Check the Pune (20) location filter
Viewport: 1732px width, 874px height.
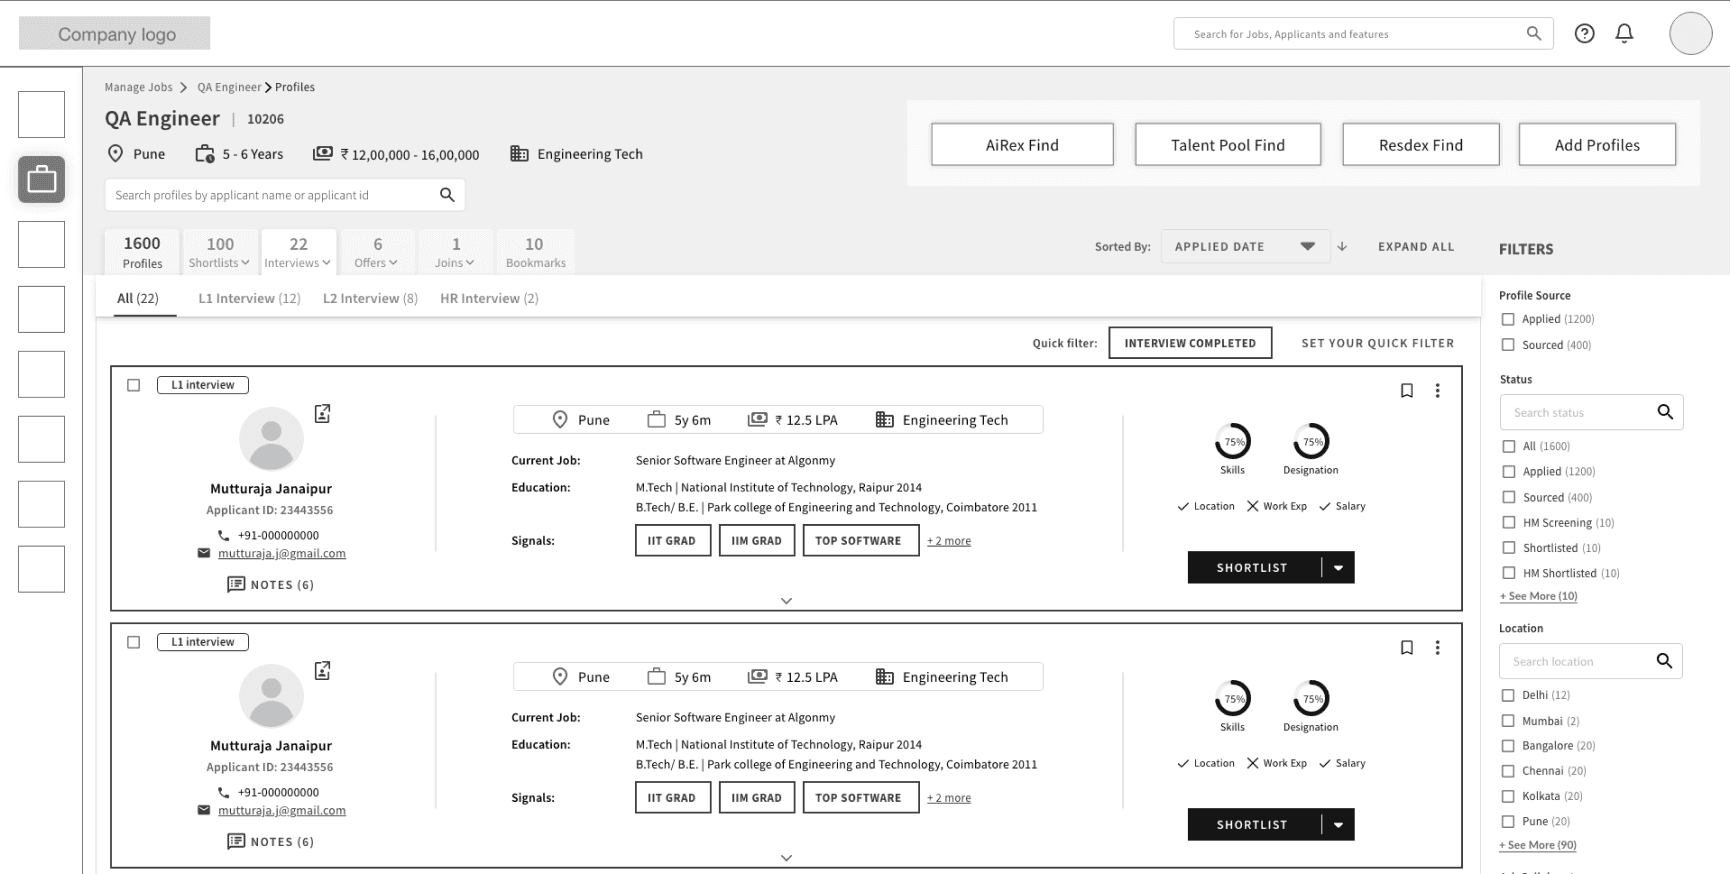click(x=1508, y=821)
